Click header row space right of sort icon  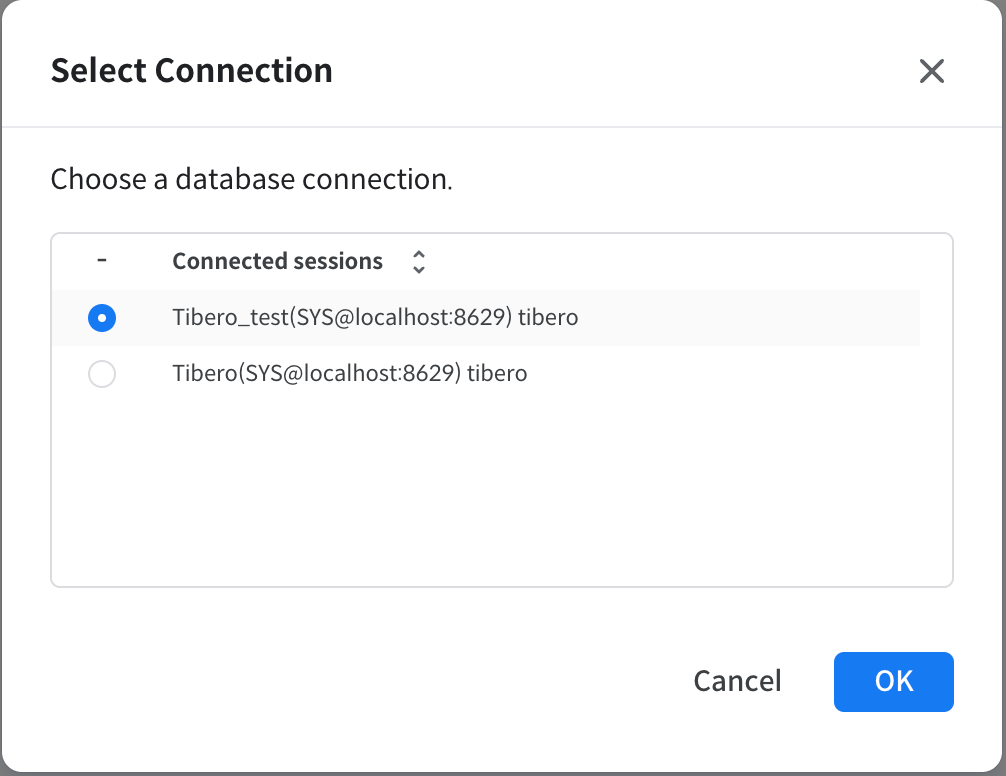click(680, 262)
